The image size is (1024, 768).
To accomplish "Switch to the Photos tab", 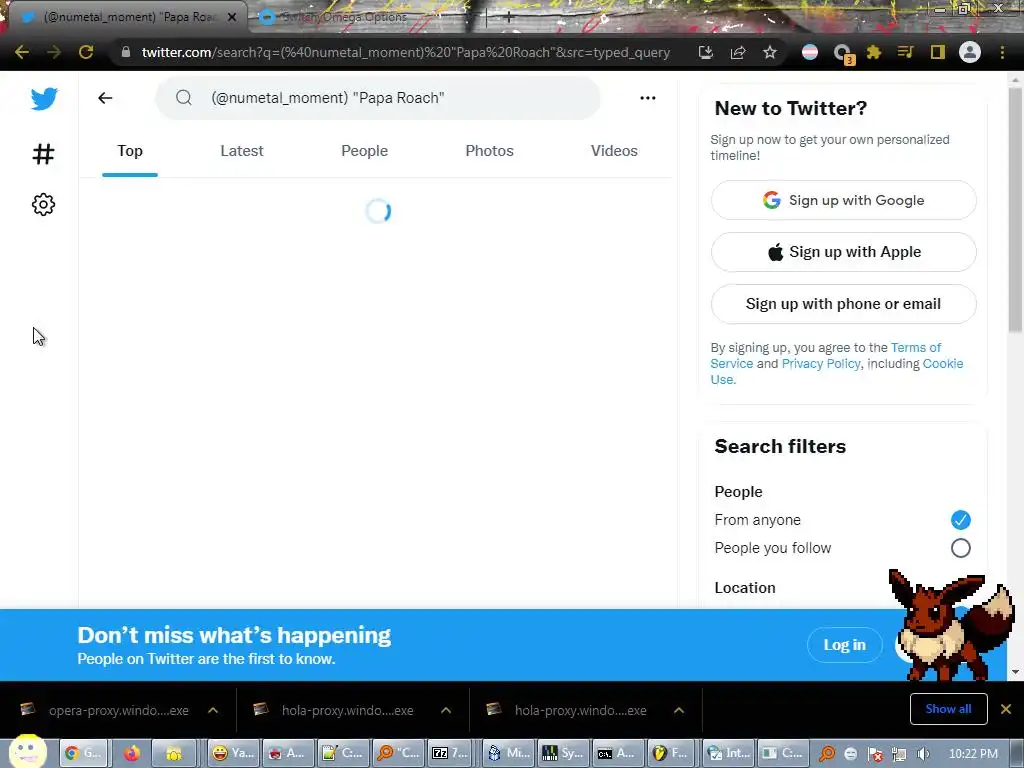I will pos(489,152).
